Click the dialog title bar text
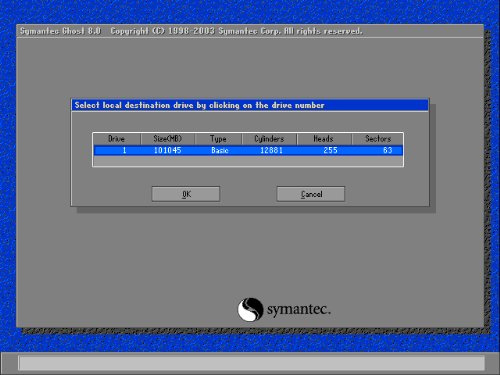Viewport: 500px width, 375px height. click(199, 105)
